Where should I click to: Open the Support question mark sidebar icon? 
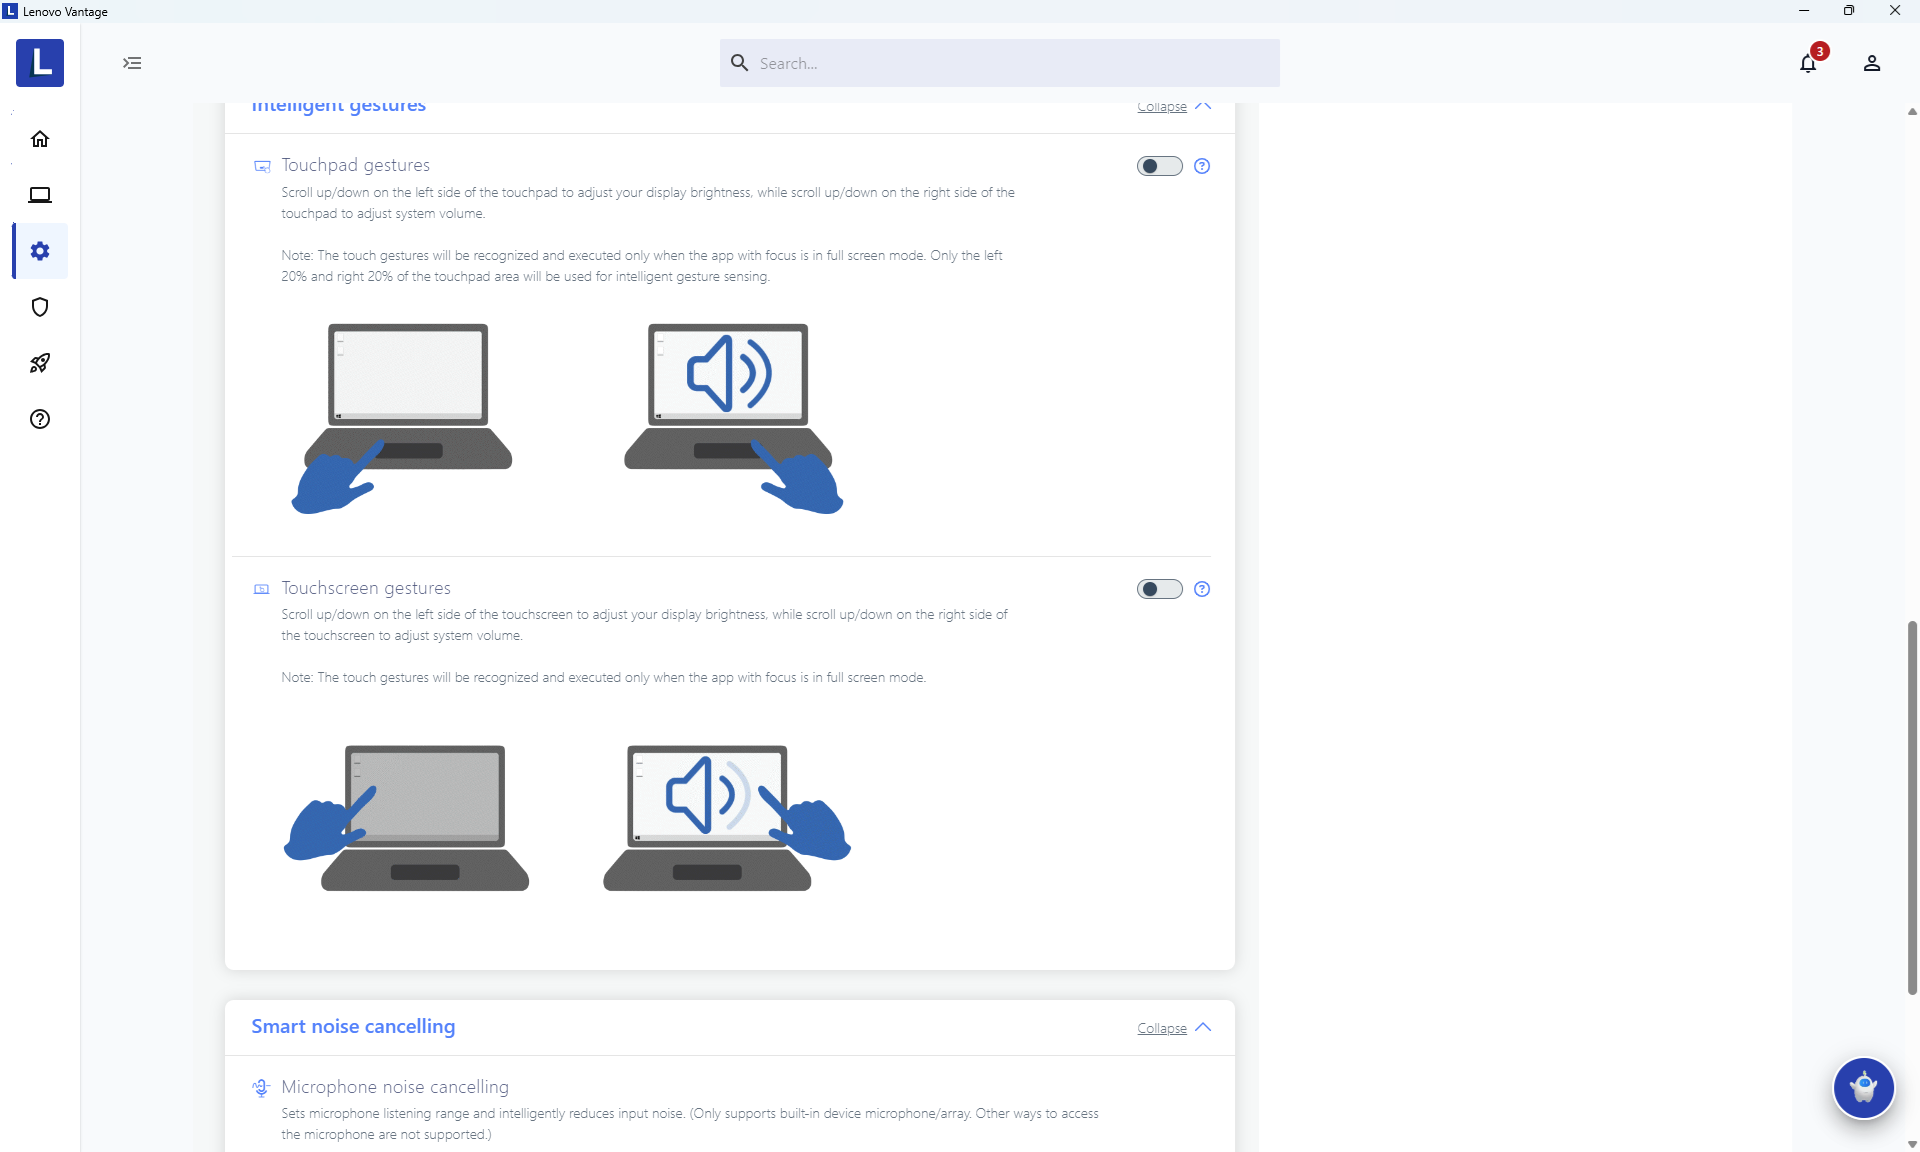pos(40,419)
